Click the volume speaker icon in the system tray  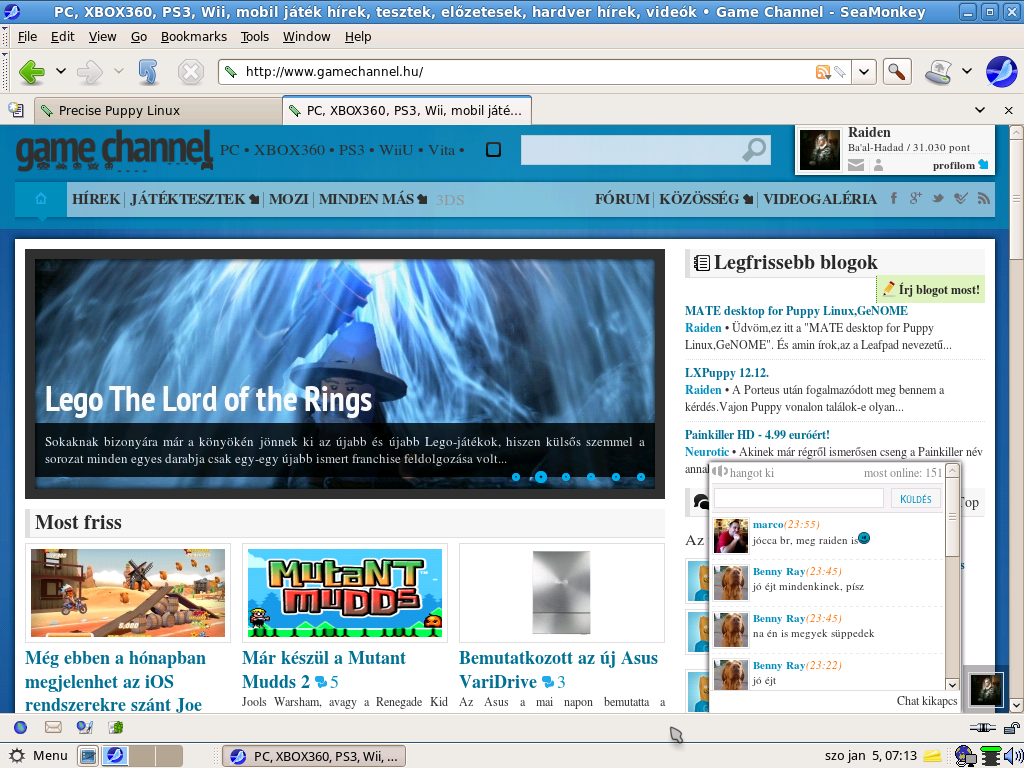click(x=1014, y=756)
